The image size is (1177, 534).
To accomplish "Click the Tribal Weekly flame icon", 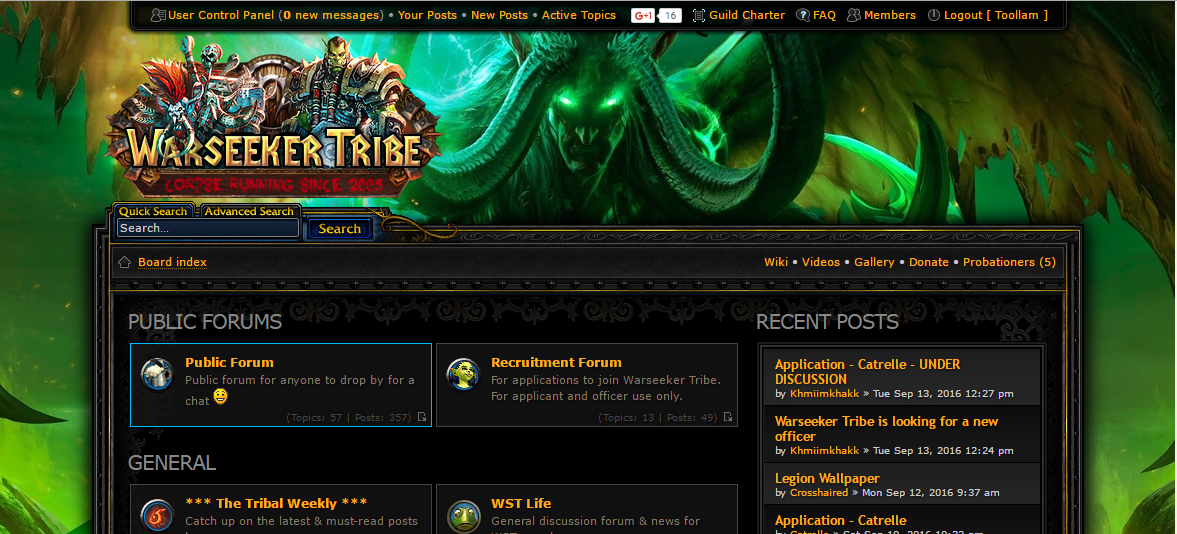I will pos(158,516).
